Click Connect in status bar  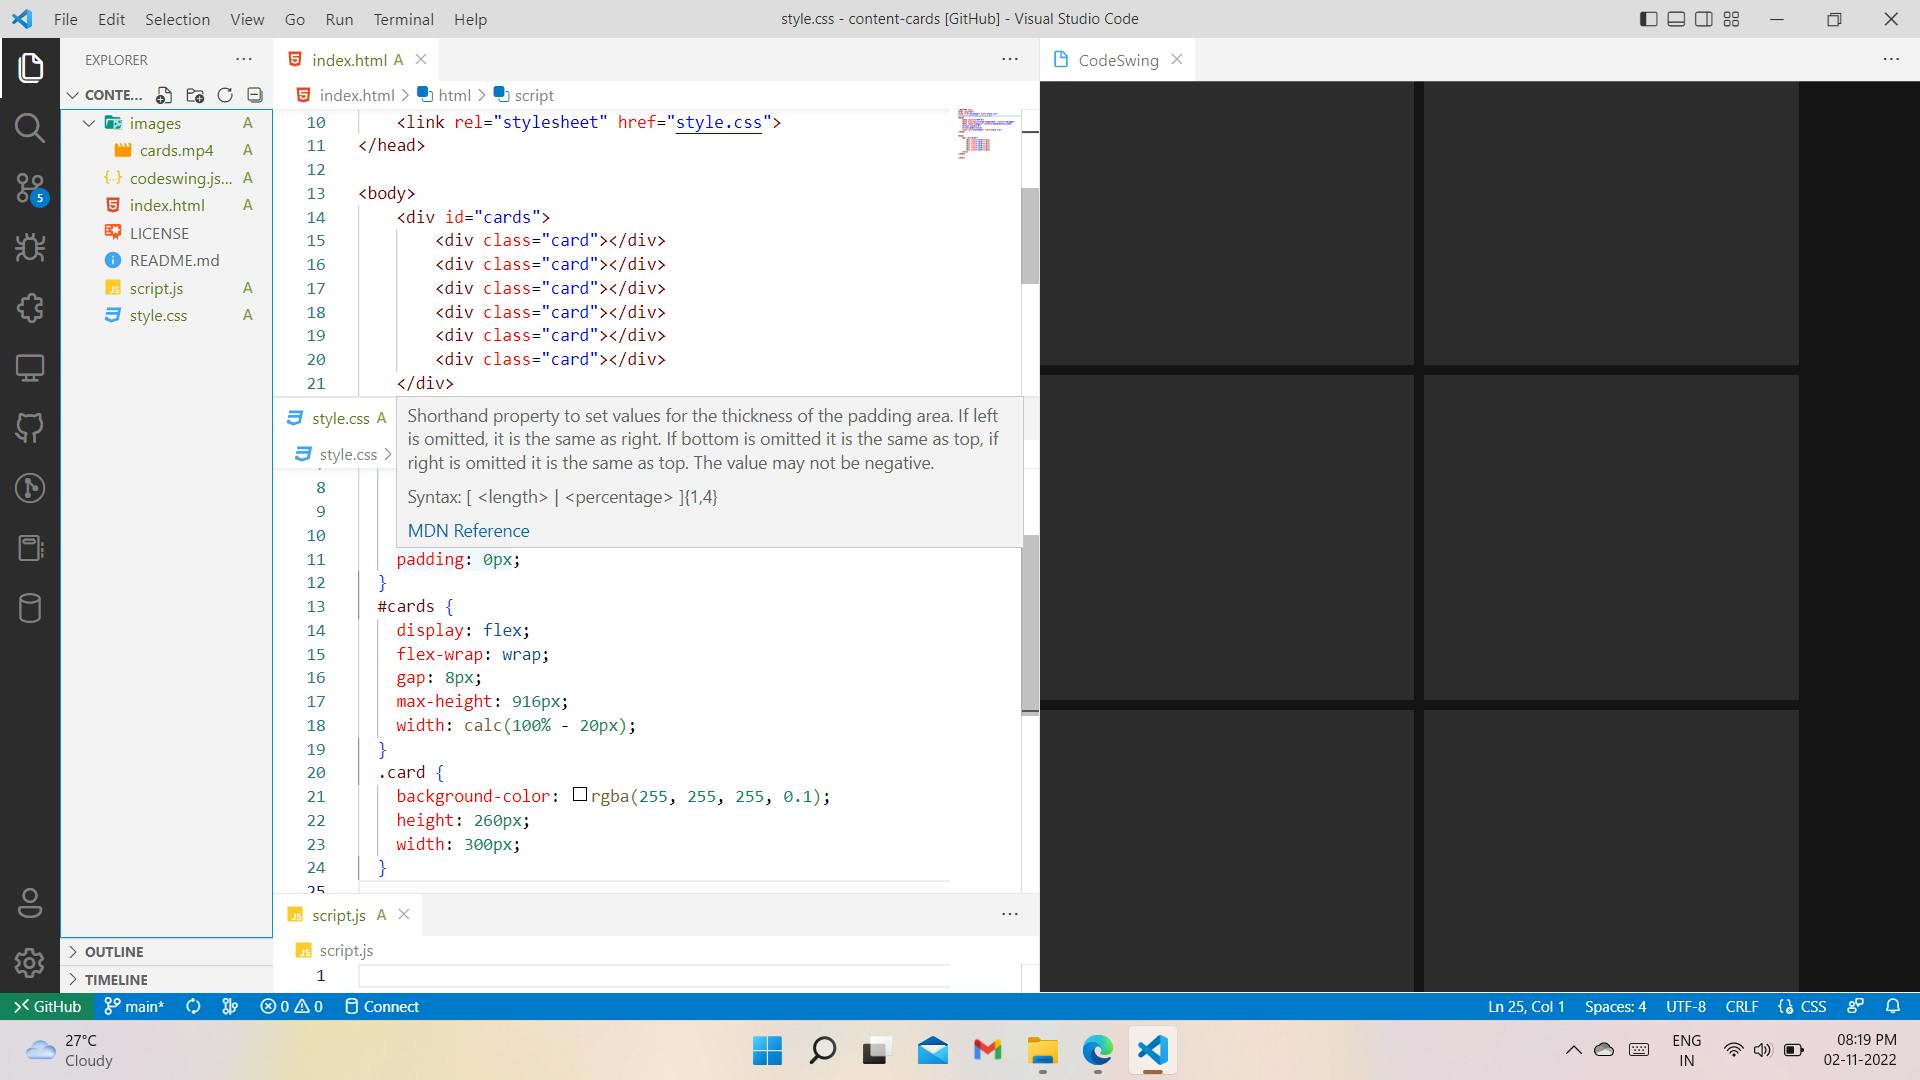(381, 1006)
